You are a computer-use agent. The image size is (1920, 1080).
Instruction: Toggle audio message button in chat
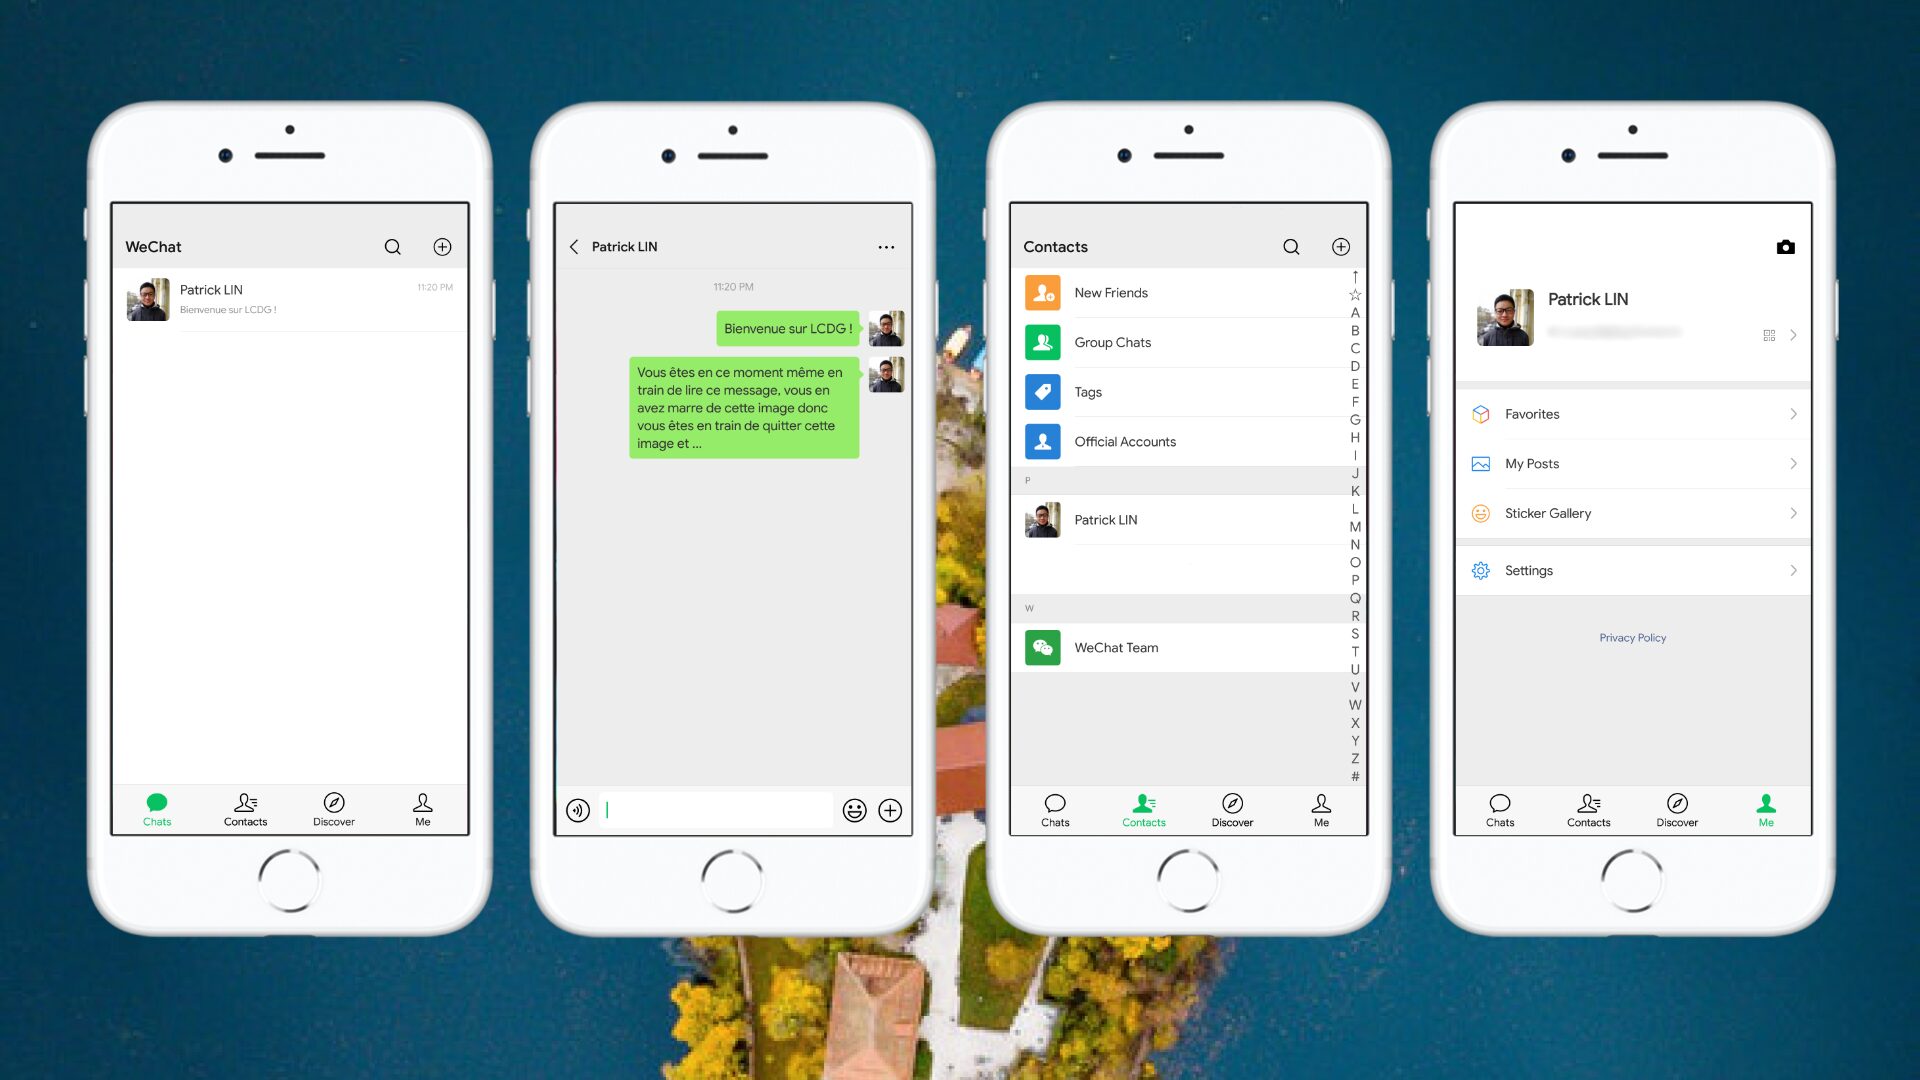click(576, 810)
